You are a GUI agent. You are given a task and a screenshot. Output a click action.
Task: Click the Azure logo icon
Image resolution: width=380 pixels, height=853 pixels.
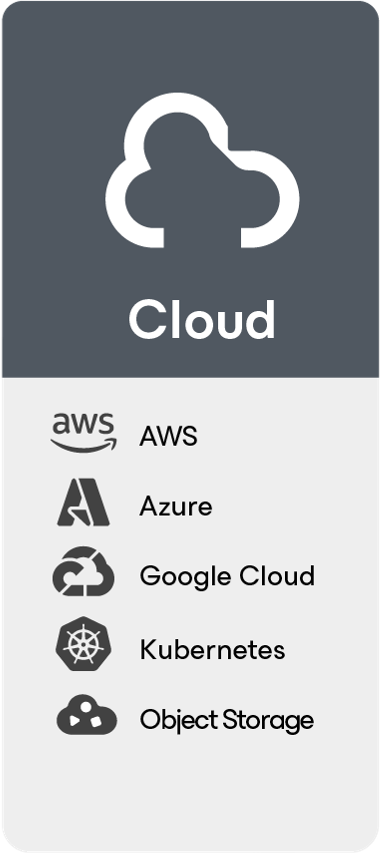(83, 502)
